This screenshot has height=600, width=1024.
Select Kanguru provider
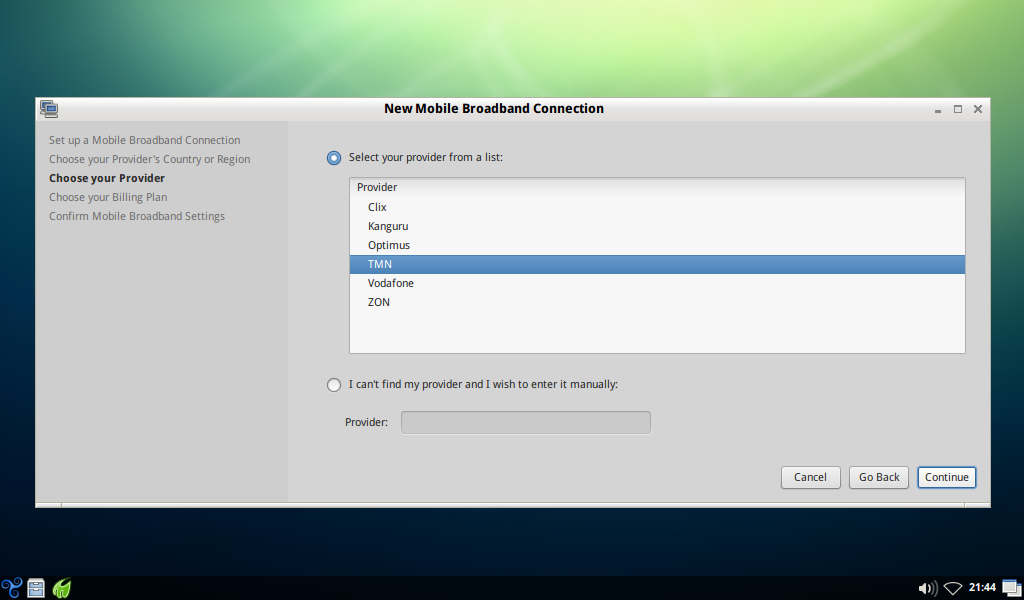(x=388, y=226)
